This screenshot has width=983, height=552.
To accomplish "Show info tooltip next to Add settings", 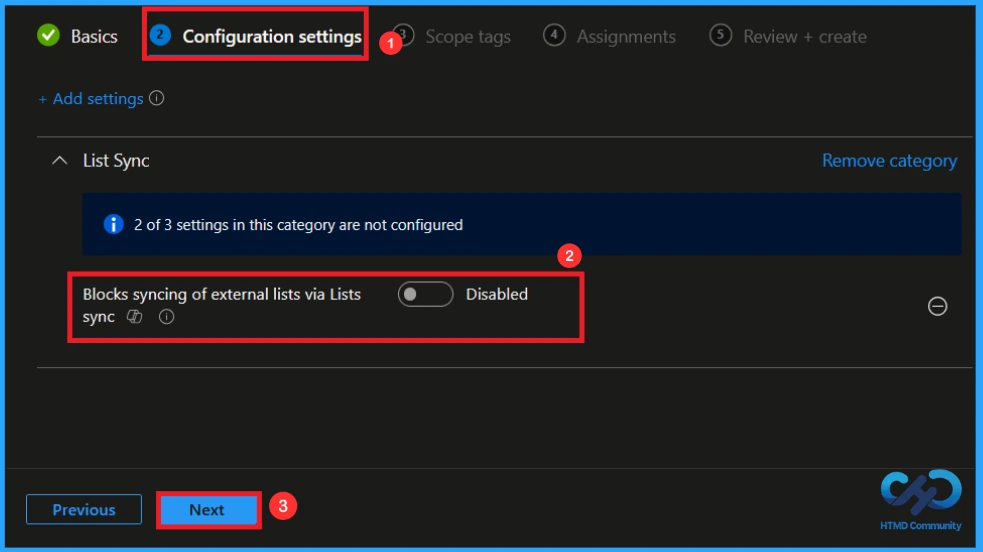I will pos(157,98).
